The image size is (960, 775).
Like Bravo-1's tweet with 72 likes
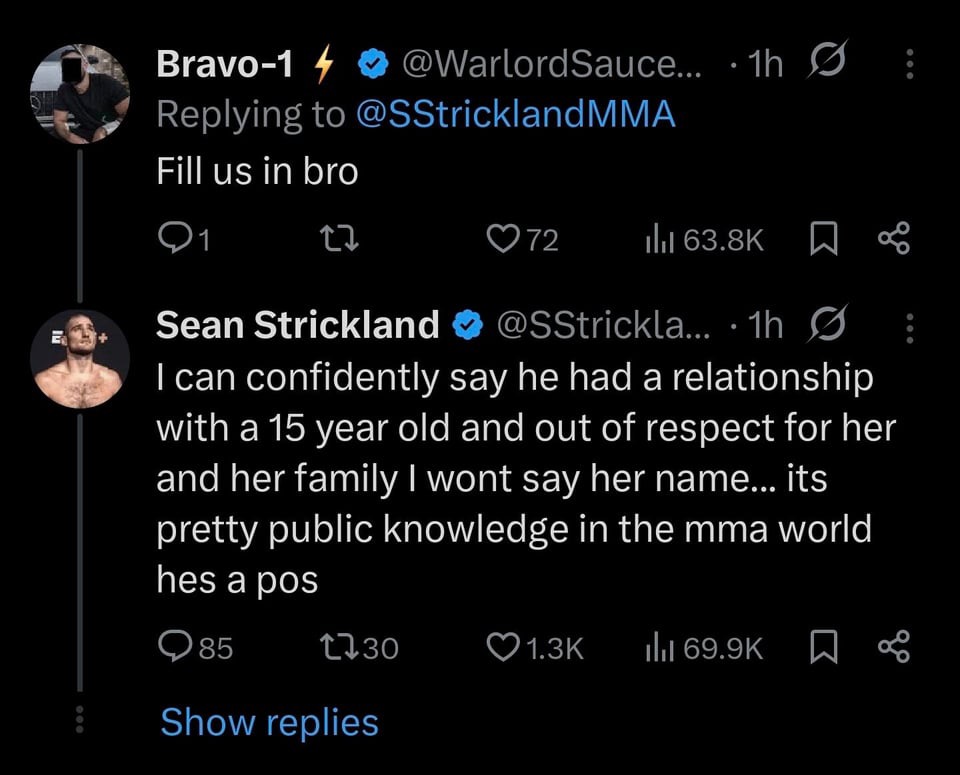pos(498,239)
